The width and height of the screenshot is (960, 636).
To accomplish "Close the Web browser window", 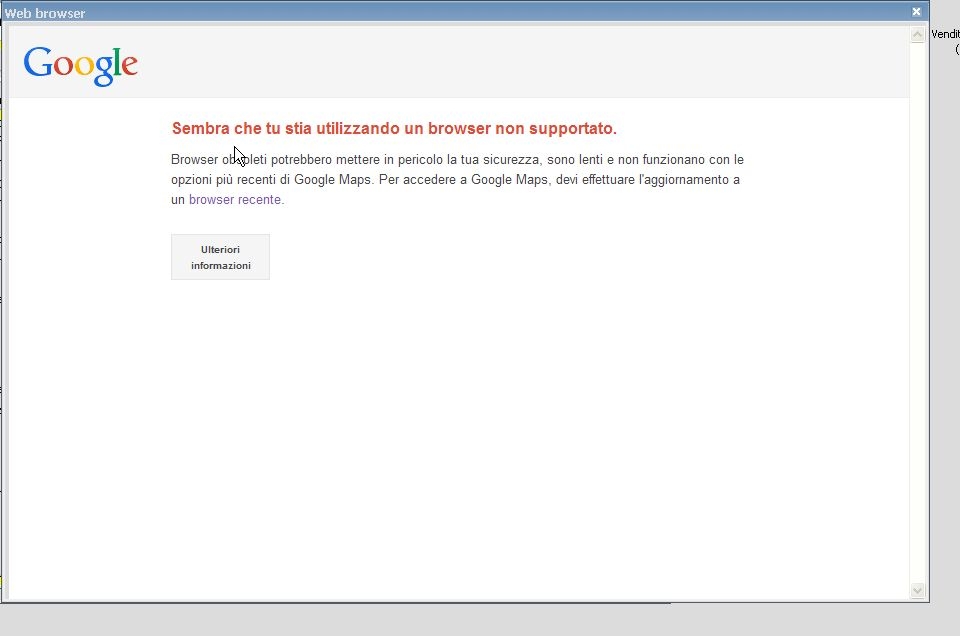I will 916,12.
